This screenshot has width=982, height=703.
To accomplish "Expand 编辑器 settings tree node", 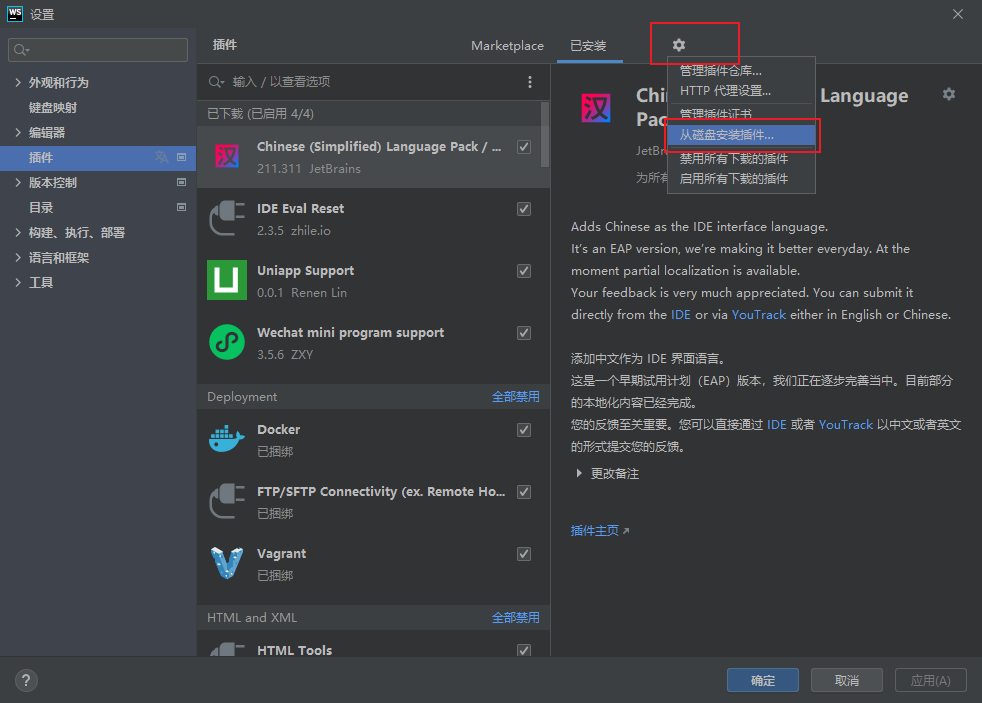I will [18, 132].
